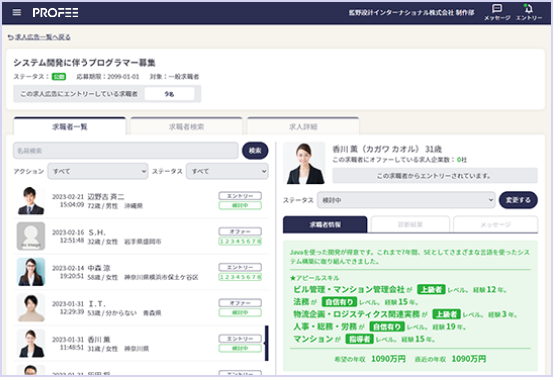Screen dimensions: 553x377
Task: Click the 変更する button
Action: tap(518, 200)
